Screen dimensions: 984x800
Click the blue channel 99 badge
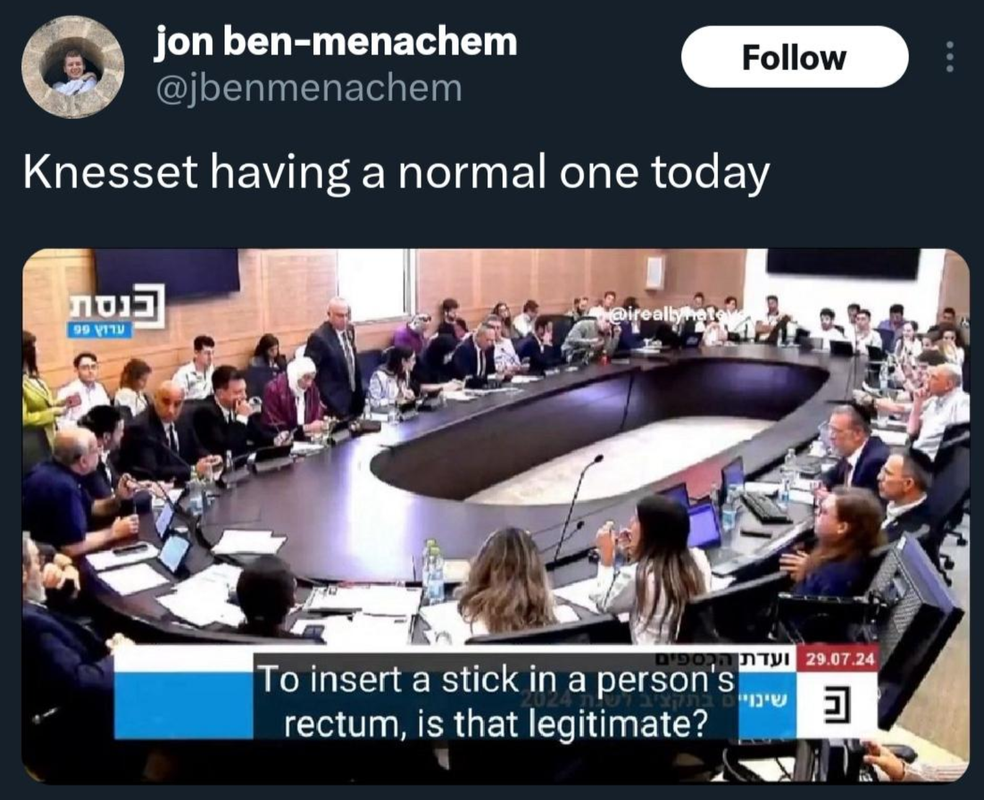click(100, 329)
